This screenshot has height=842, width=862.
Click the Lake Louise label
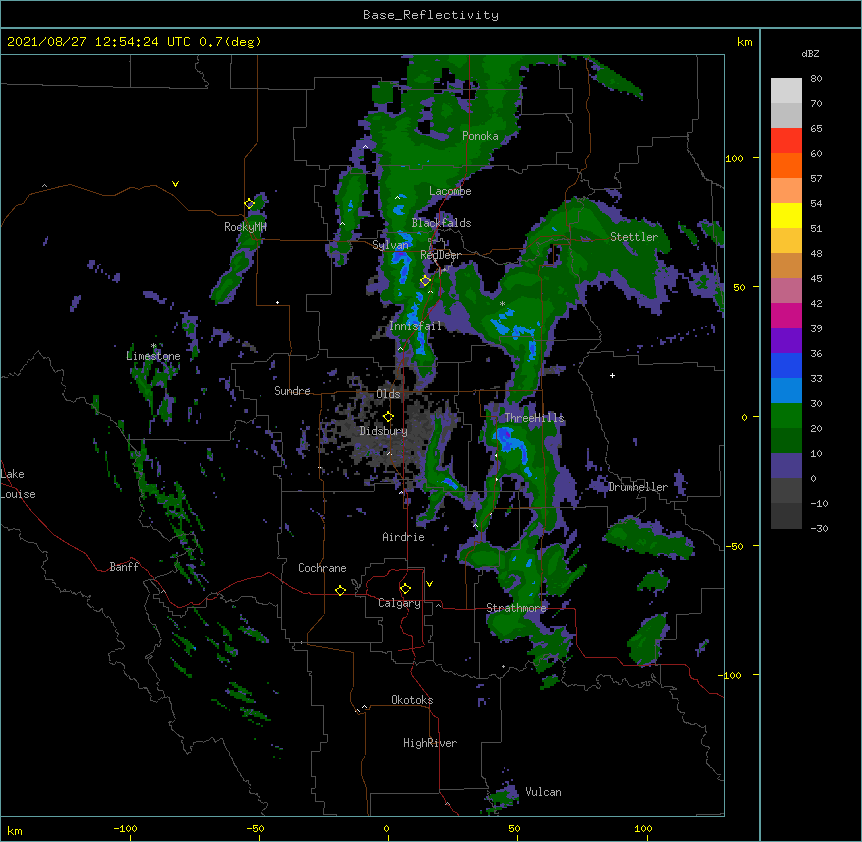pyautogui.click(x=18, y=484)
